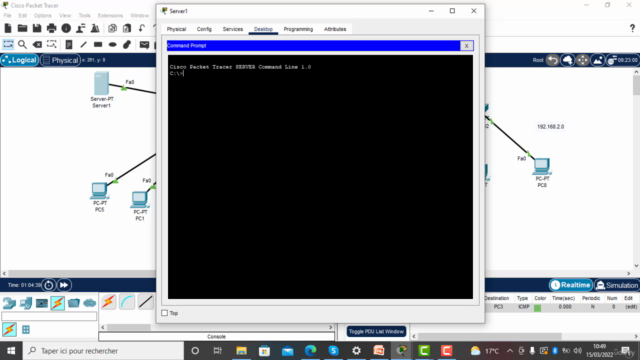Open Windows Start button
This screenshot has width=640, height=360.
pos(11,351)
